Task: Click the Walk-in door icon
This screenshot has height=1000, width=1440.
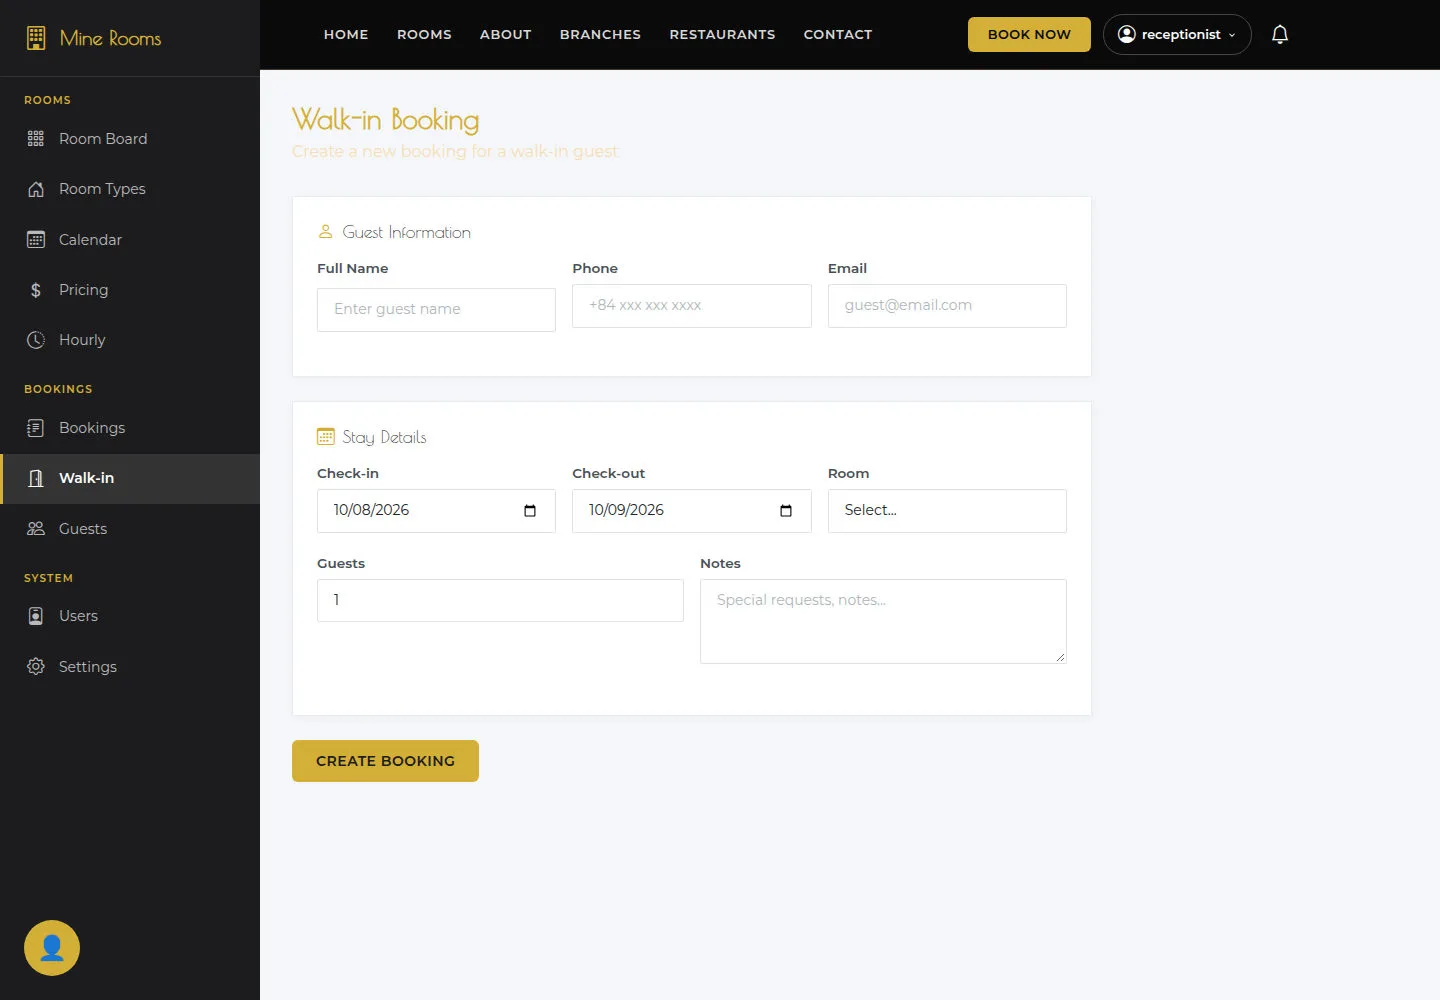Action: tap(36, 478)
